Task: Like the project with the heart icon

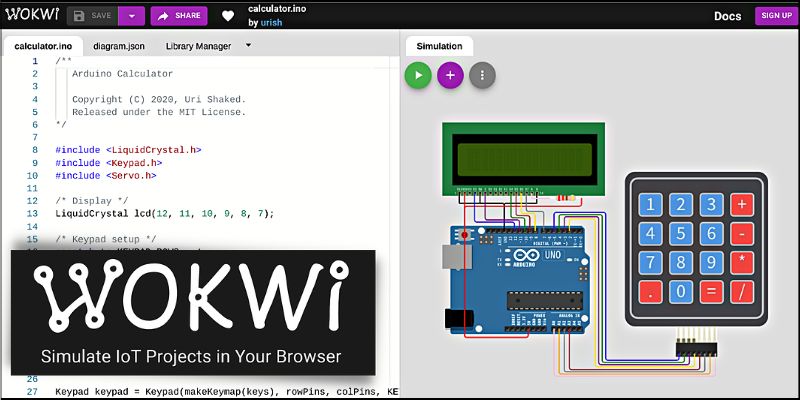Action: click(x=228, y=16)
